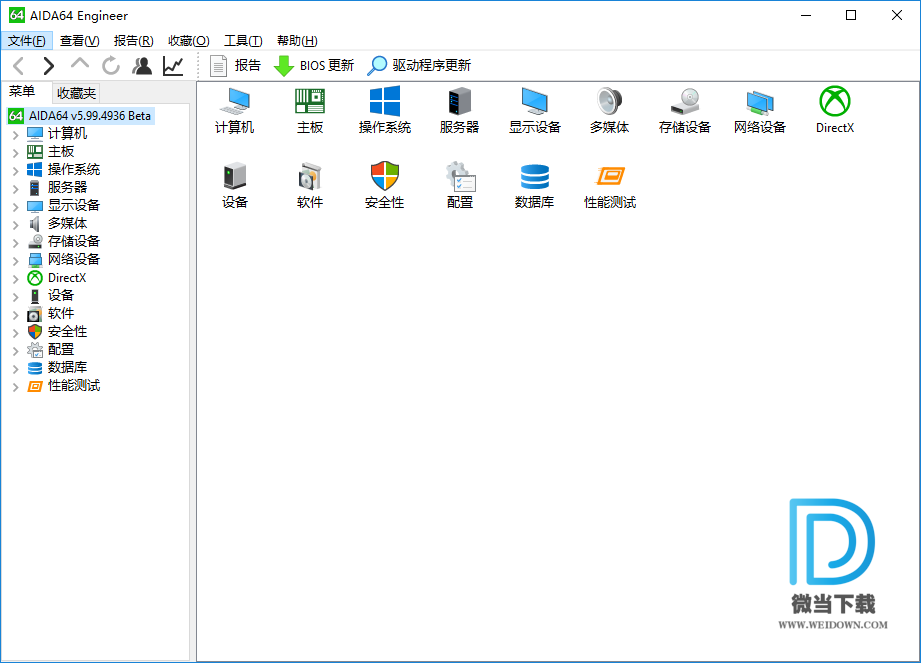The width and height of the screenshot is (921, 663).
Task: Open the 安全性 shield icon in main panel
Action: coord(385,186)
